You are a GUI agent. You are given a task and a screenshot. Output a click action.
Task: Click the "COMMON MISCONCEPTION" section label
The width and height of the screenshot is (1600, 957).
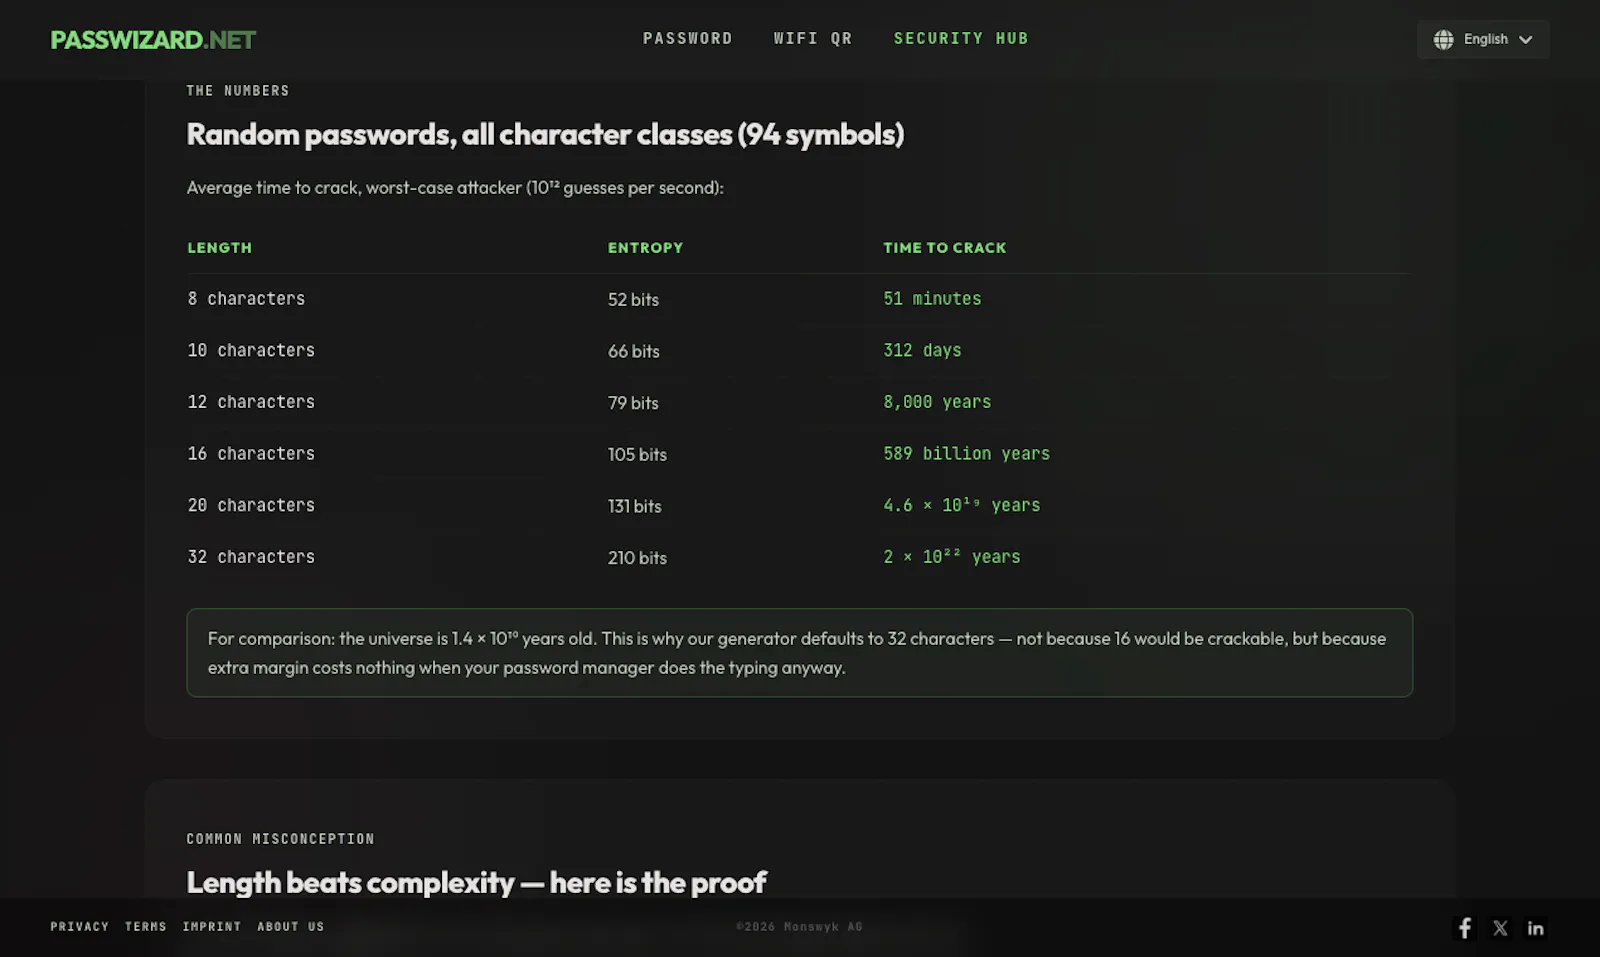[x=280, y=839]
